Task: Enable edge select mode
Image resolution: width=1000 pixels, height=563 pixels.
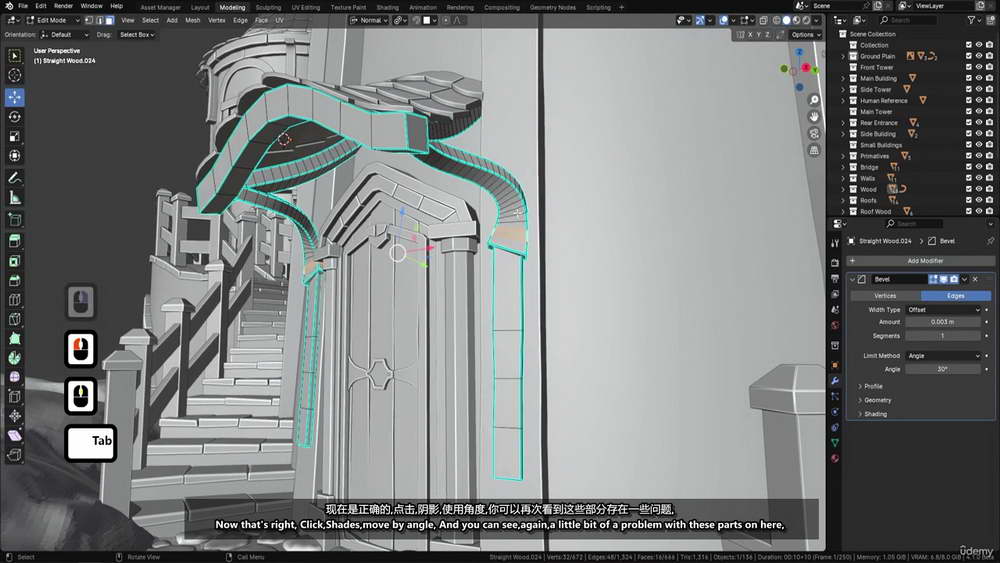Action: coord(99,20)
